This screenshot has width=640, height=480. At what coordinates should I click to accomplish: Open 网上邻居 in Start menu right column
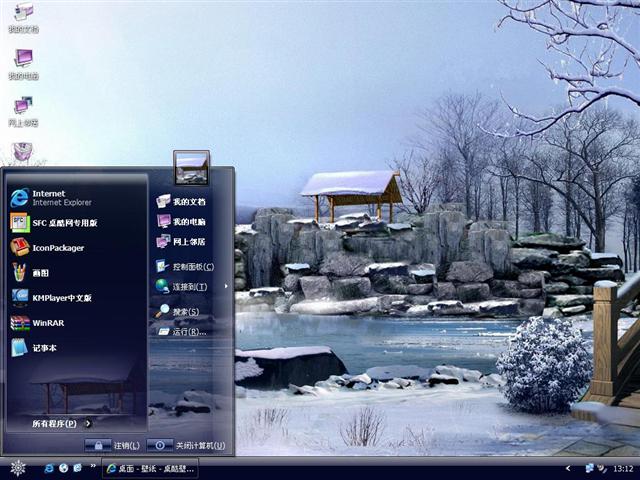[181, 242]
